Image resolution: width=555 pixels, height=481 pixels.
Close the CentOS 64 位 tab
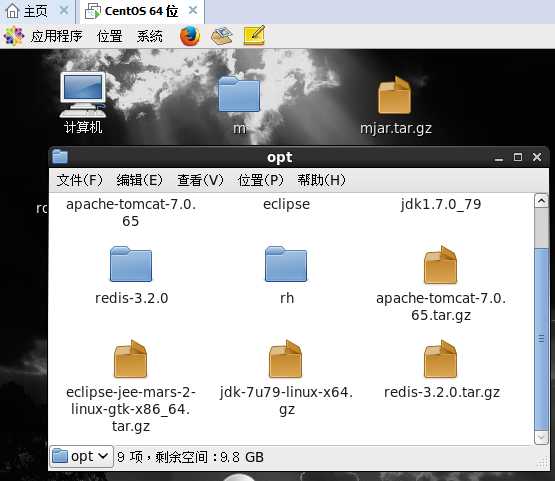click(x=193, y=11)
